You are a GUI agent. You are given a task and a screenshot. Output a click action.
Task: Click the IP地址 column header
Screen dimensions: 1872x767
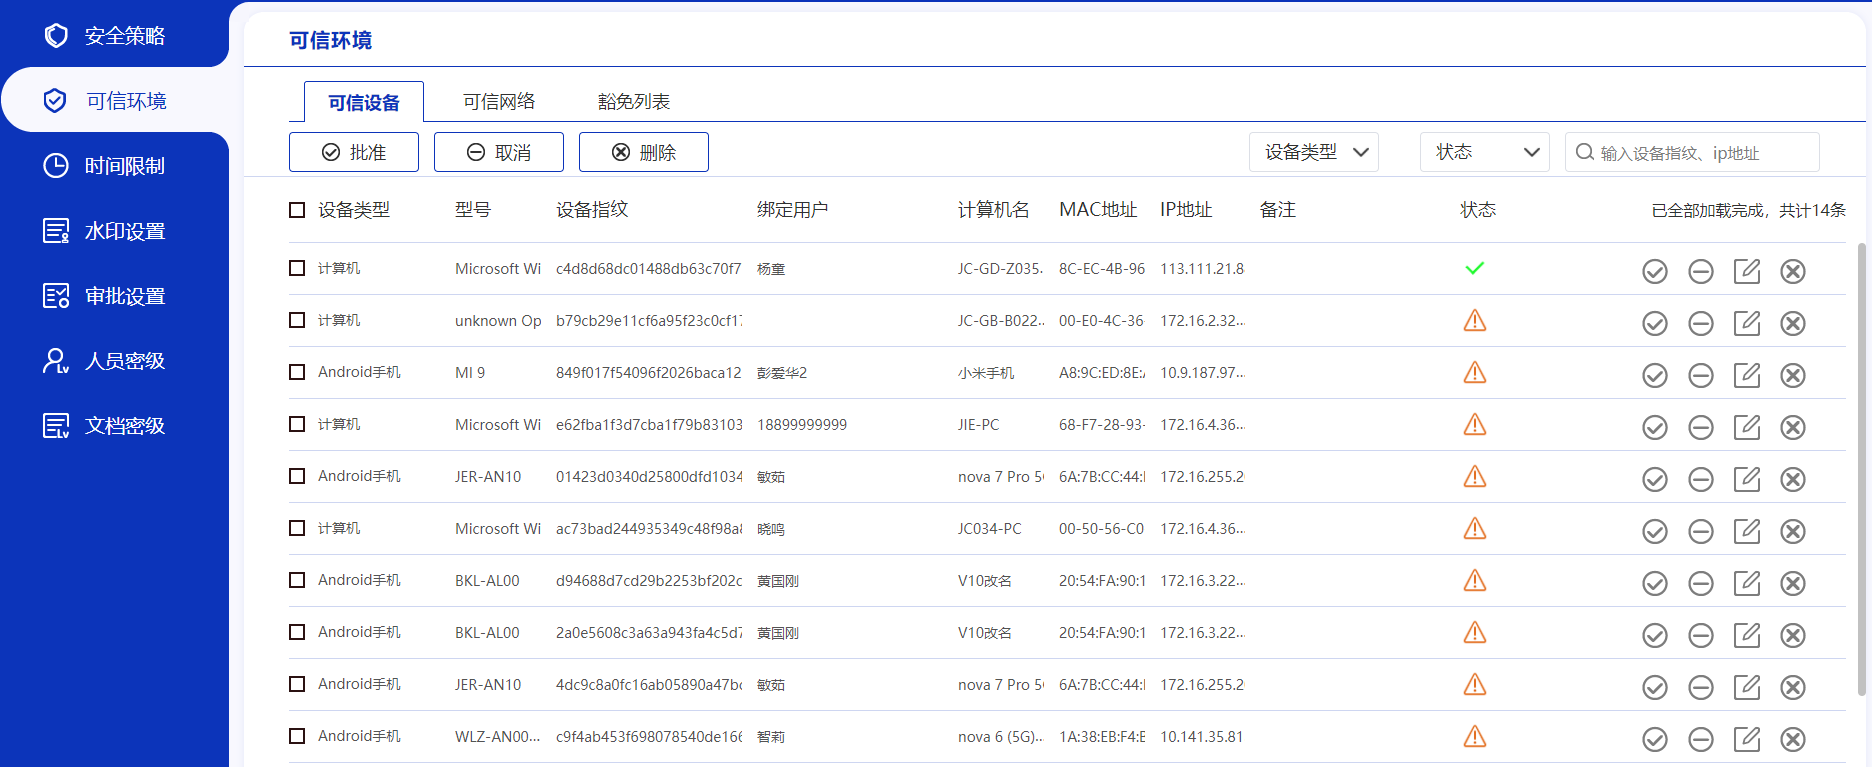pyautogui.click(x=1186, y=210)
